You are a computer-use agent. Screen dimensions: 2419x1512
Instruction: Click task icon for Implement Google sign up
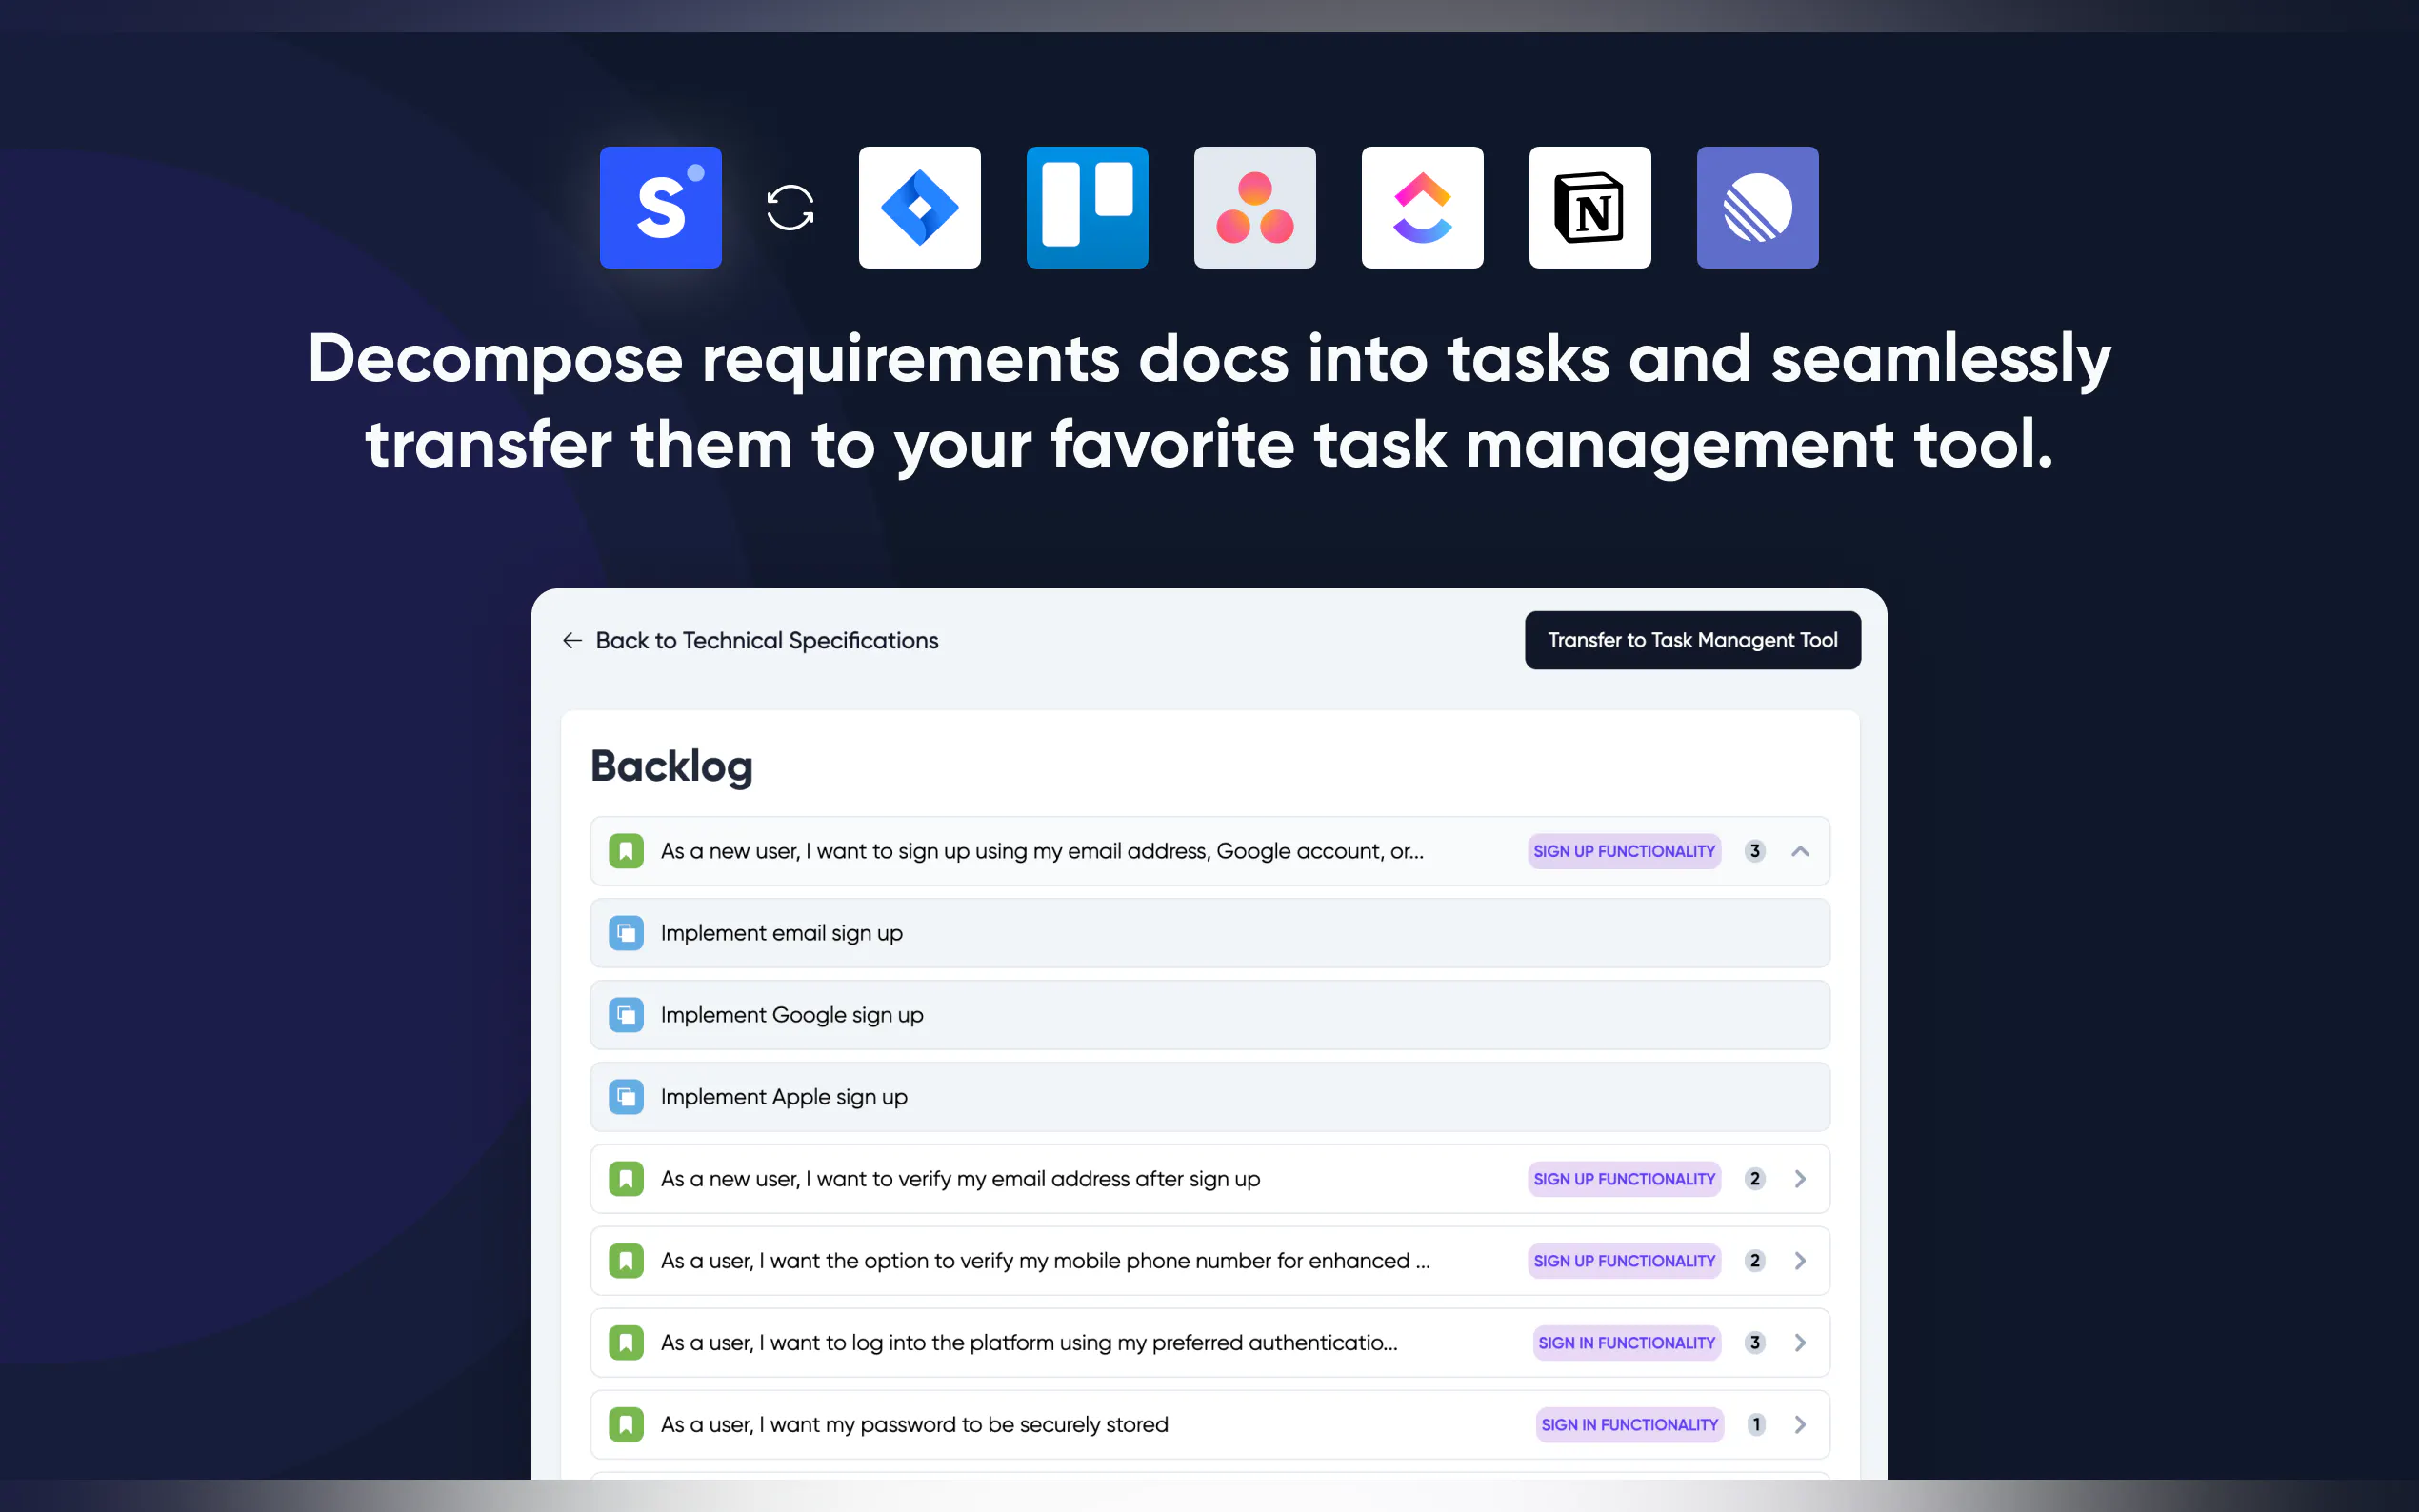(x=626, y=1015)
